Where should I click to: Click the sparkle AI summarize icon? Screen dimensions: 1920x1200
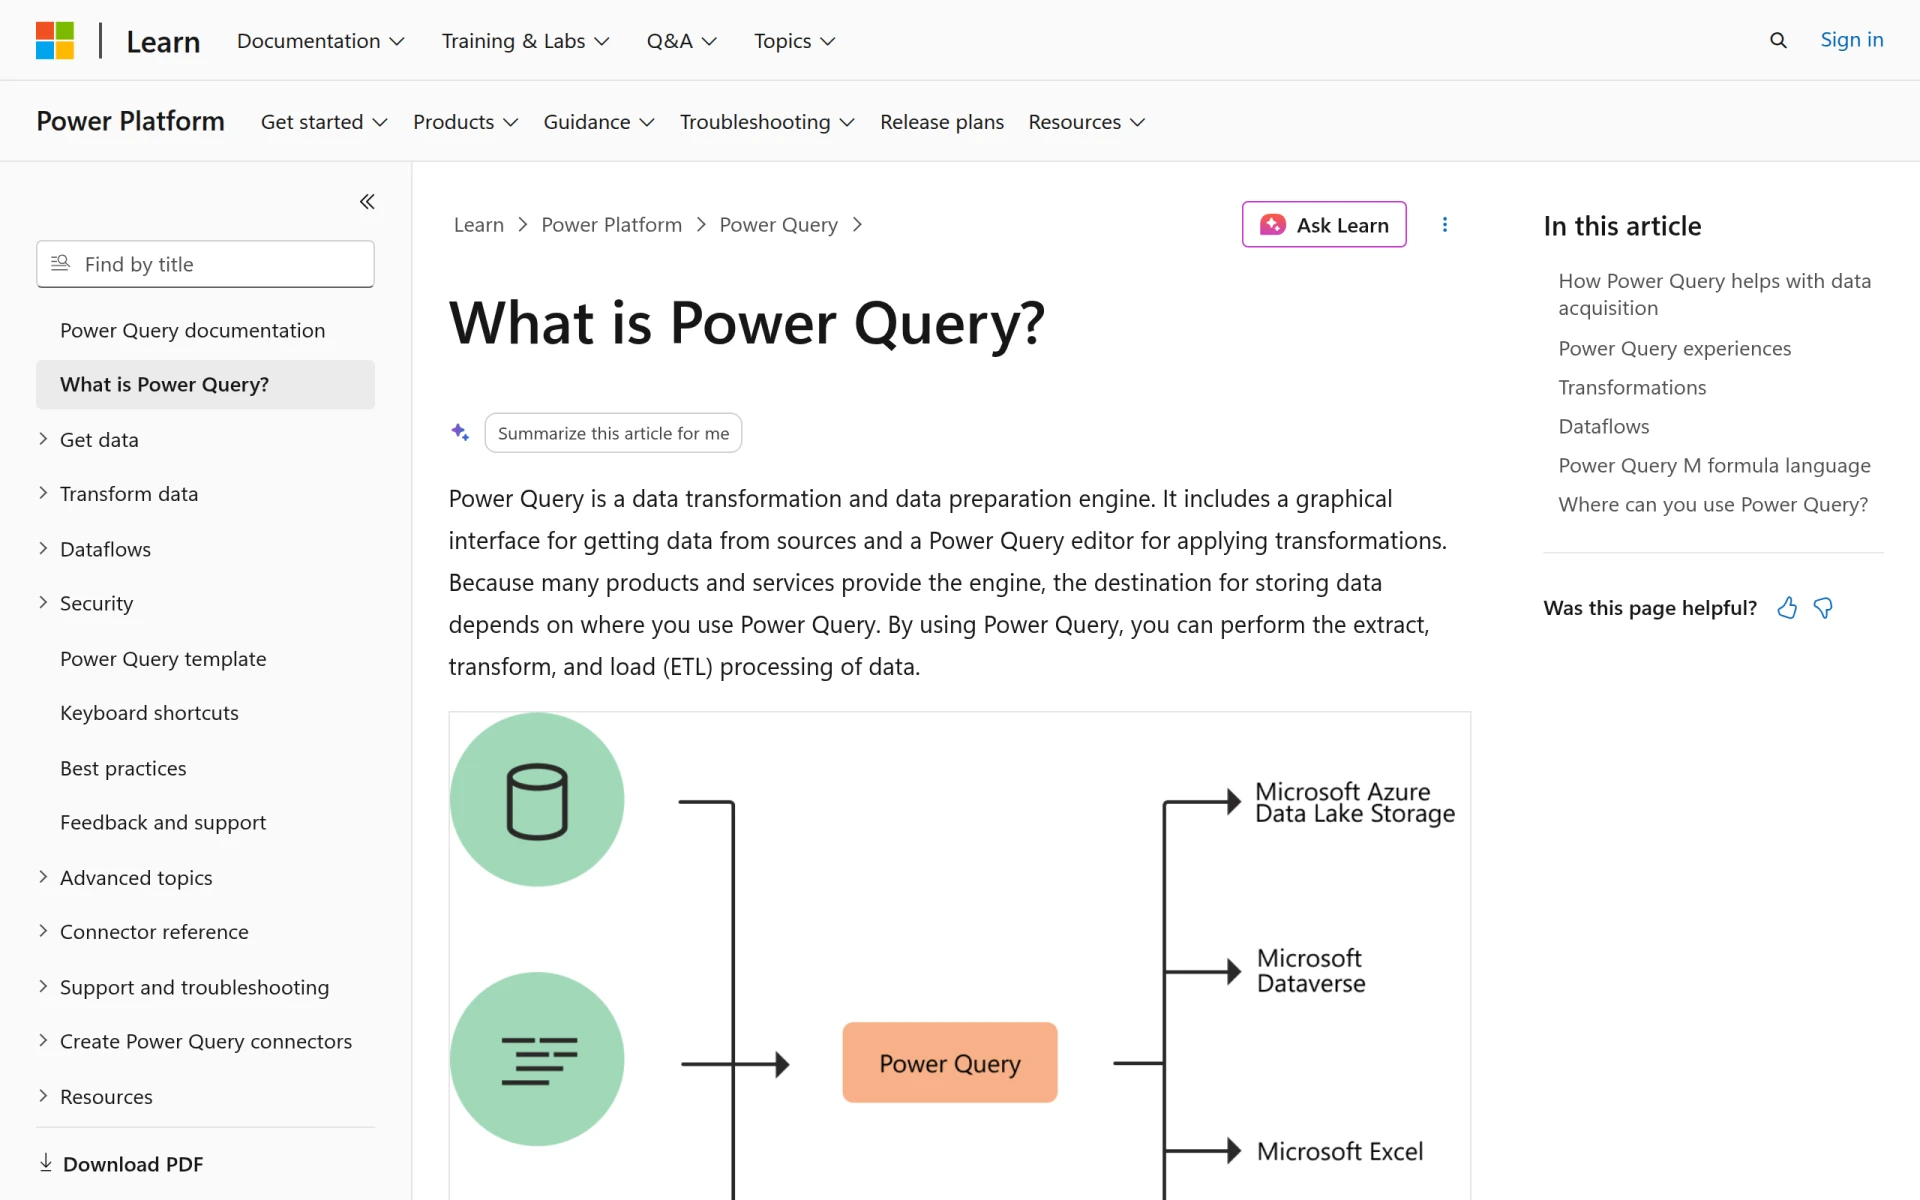coord(460,432)
